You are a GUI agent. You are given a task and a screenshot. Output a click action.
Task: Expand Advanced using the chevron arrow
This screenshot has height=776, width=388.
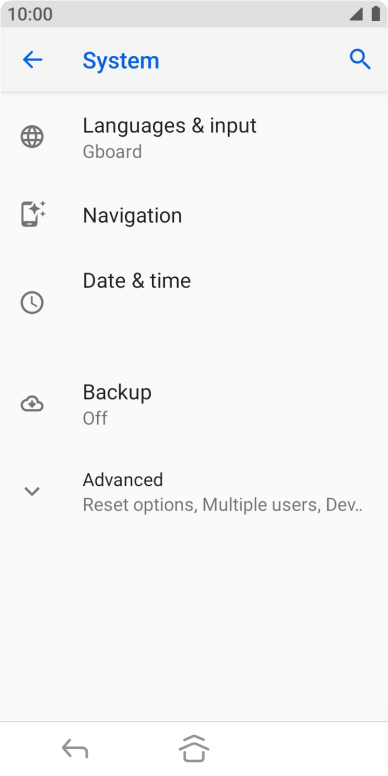tap(32, 491)
